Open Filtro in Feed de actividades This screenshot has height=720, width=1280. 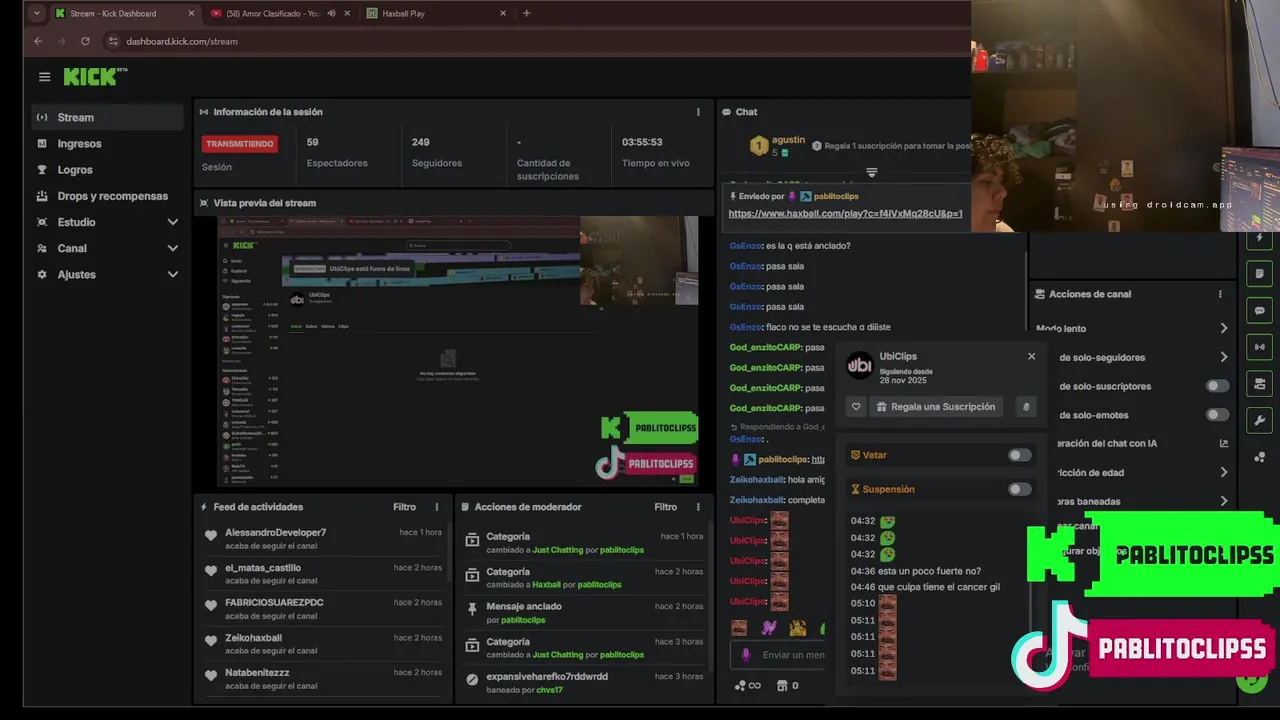click(x=404, y=507)
